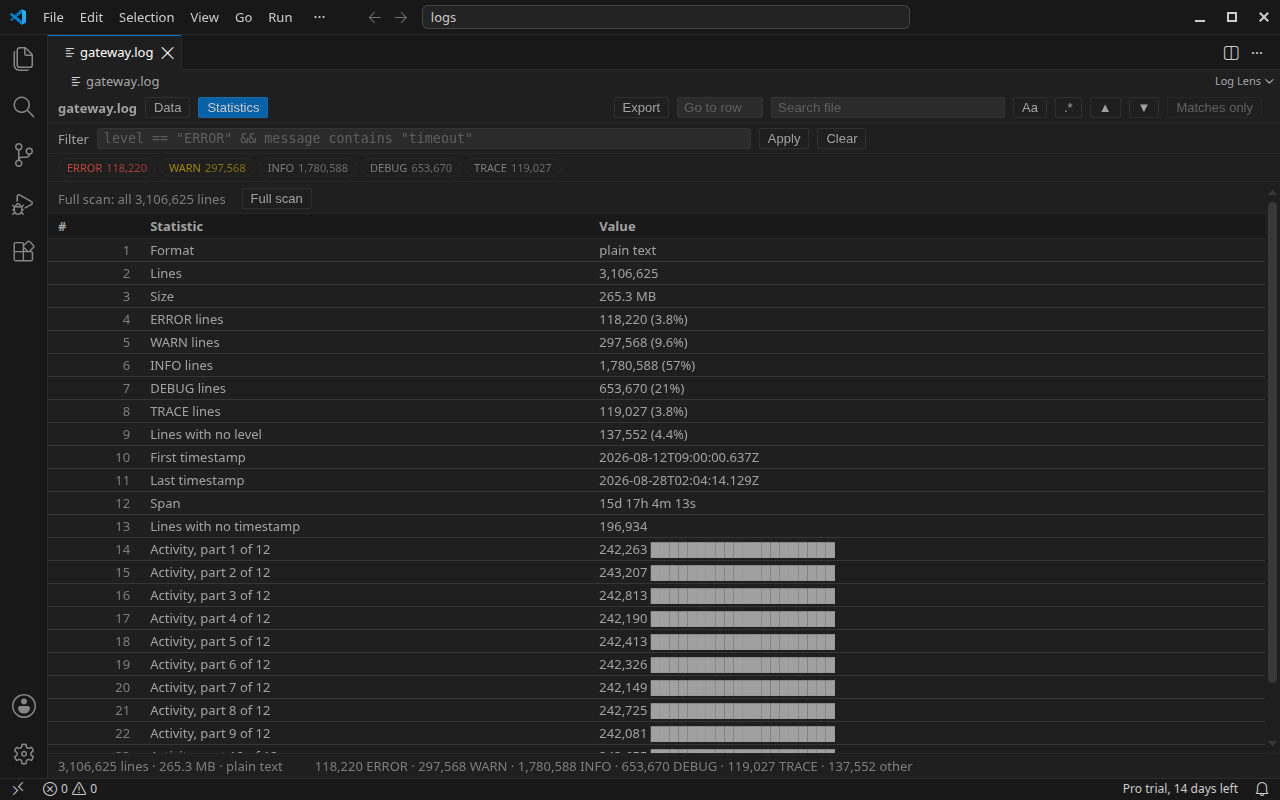Open the Run and Debug view
Image resolution: width=1280 pixels, height=800 pixels.
click(24, 203)
